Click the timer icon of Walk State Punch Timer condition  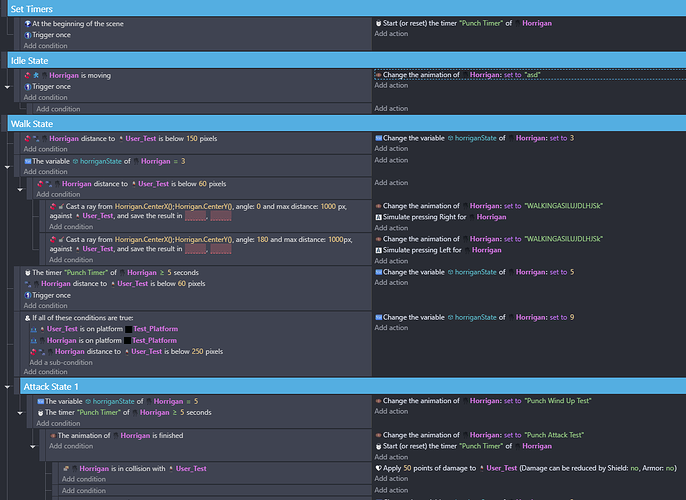pyautogui.click(x=28, y=273)
